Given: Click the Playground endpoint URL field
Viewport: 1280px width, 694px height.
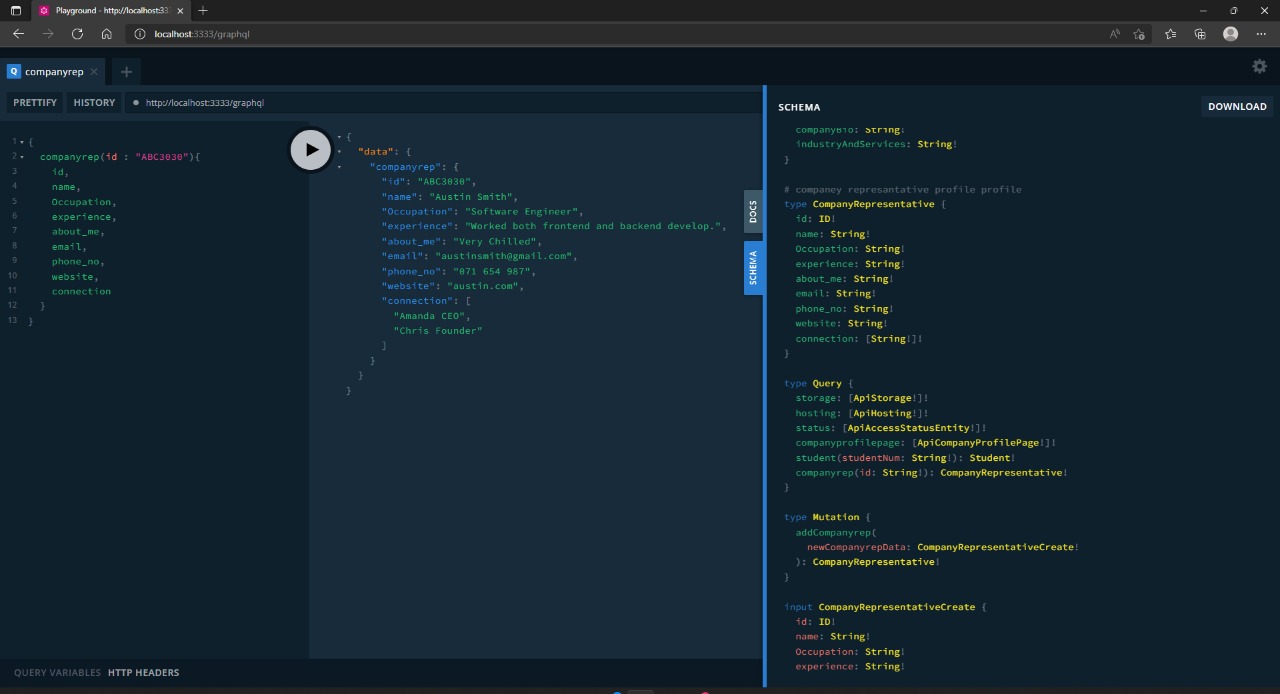Looking at the screenshot, I should 443,102.
